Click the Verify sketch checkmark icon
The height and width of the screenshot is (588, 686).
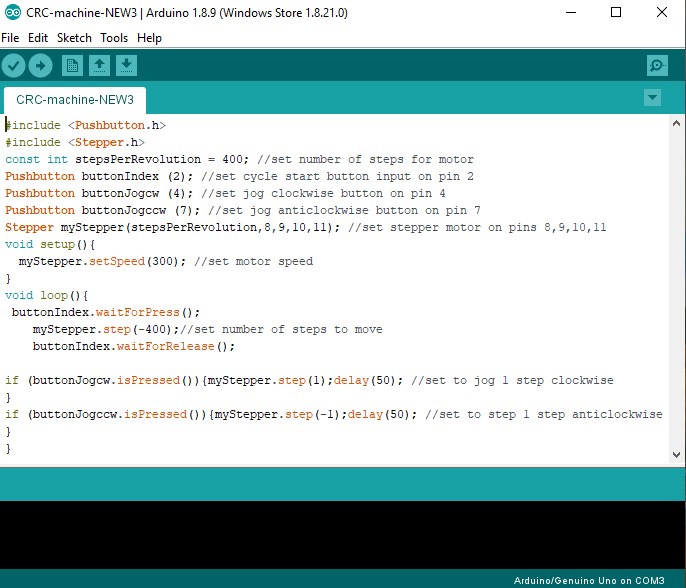pyautogui.click(x=13, y=66)
